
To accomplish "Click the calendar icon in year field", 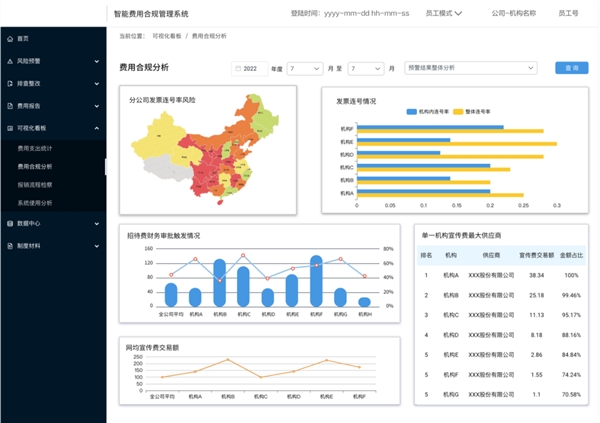I will click(x=237, y=68).
